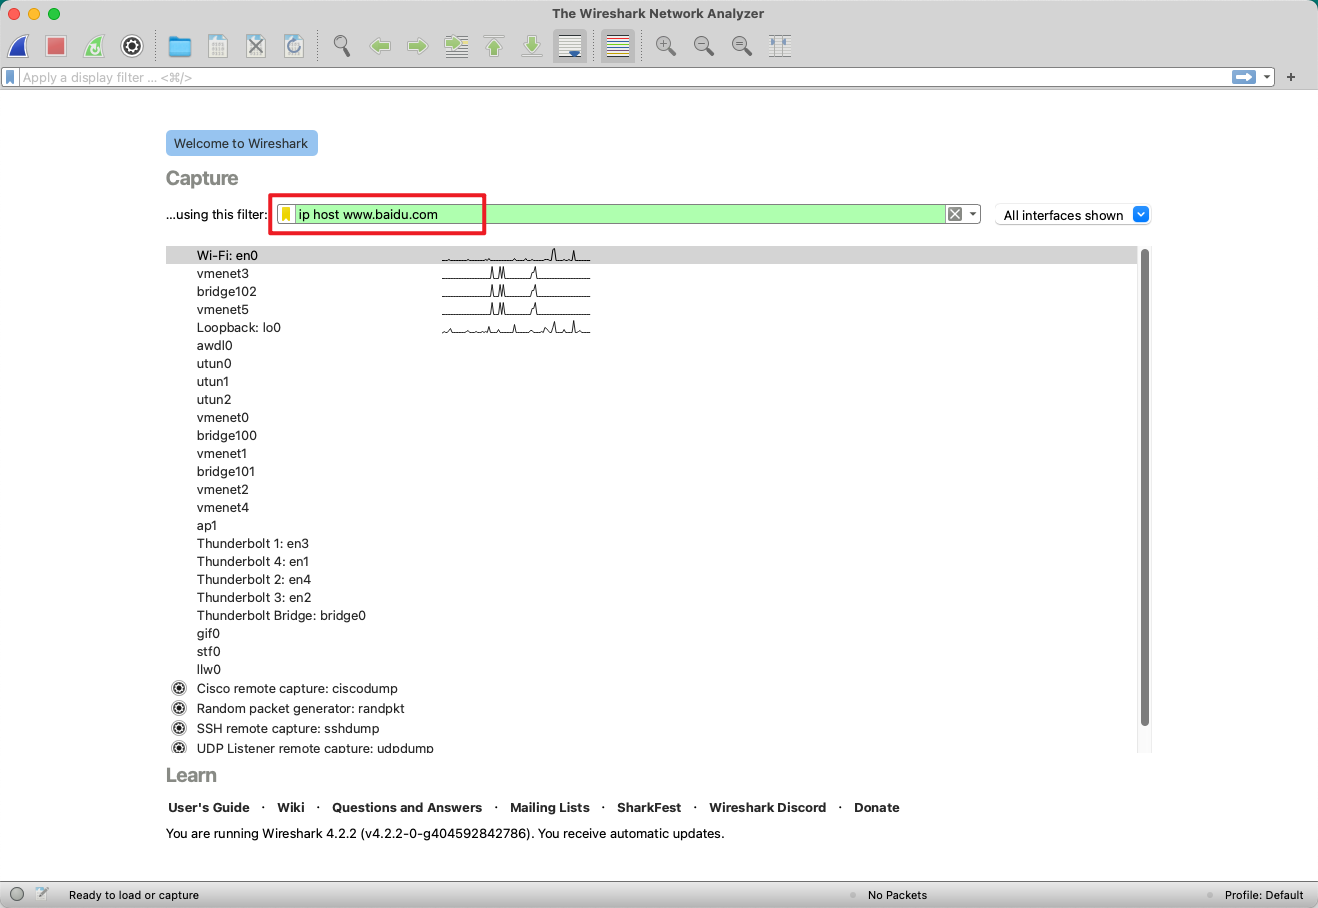Restart current capture with green fin icon
Screen dimensions: 1318x908
coord(94,46)
